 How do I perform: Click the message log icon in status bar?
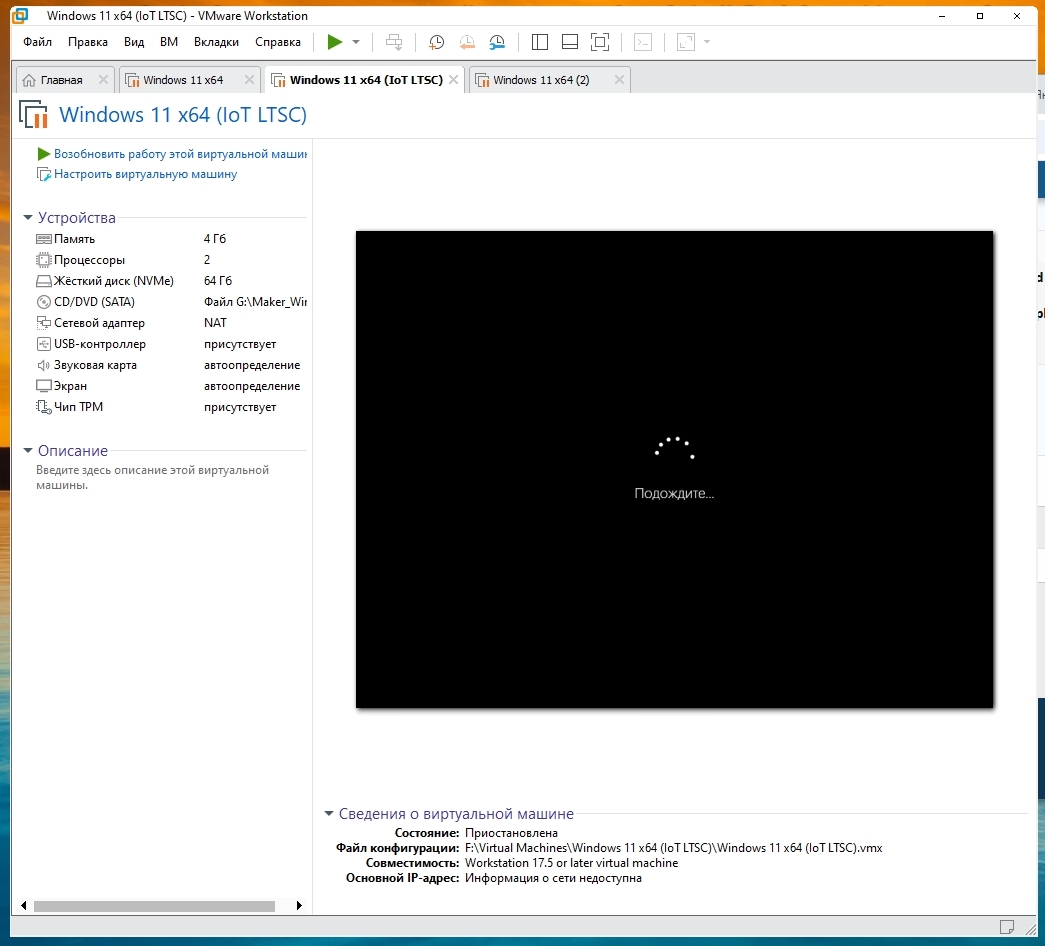point(1007,927)
